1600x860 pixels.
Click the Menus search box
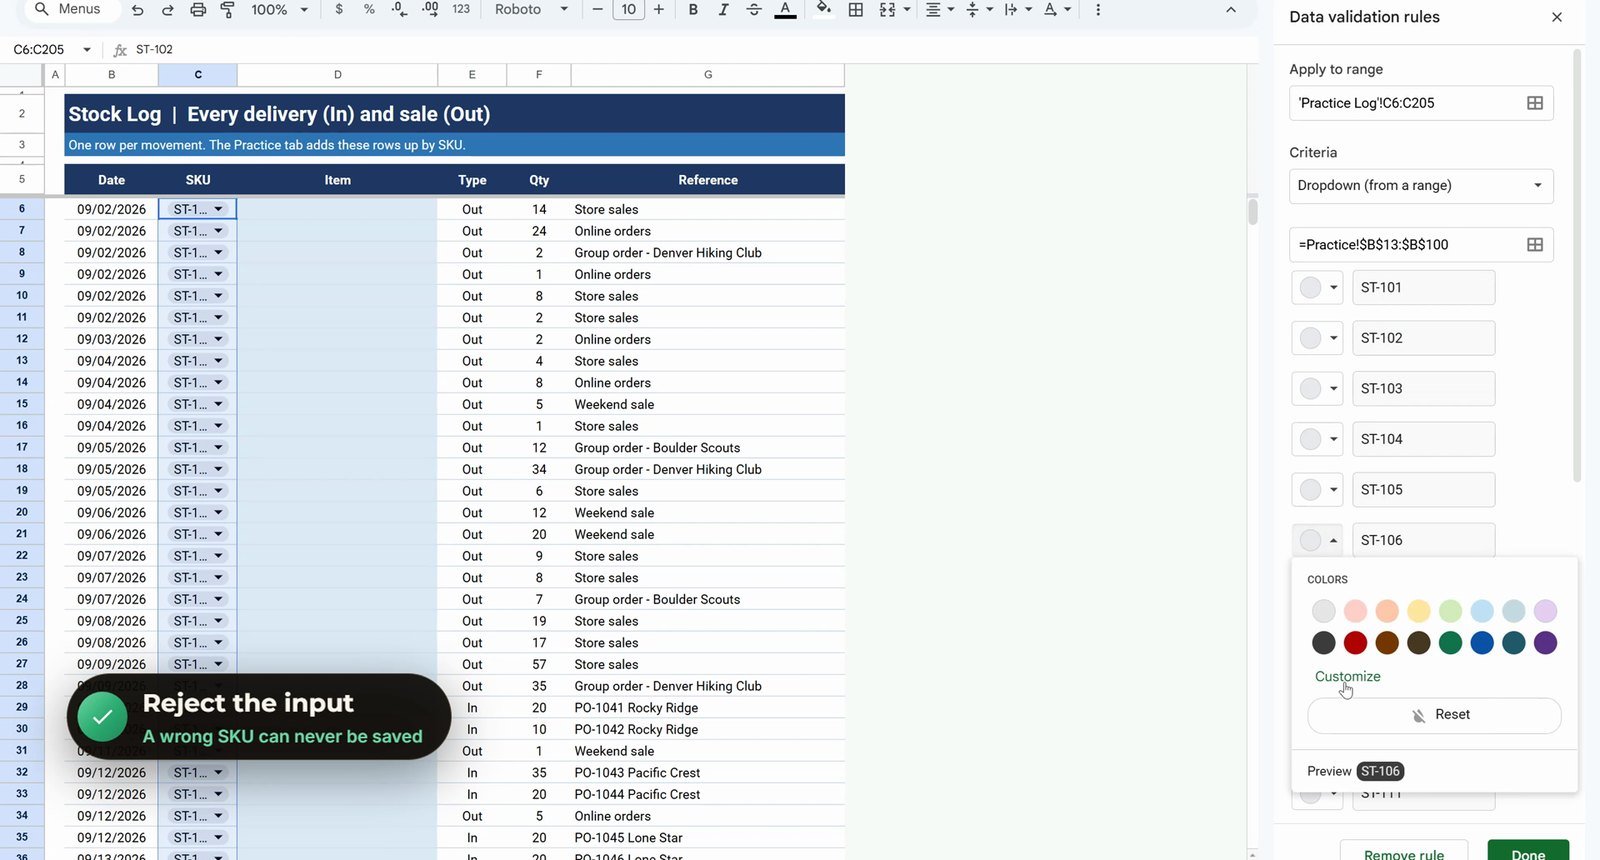click(70, 9)
